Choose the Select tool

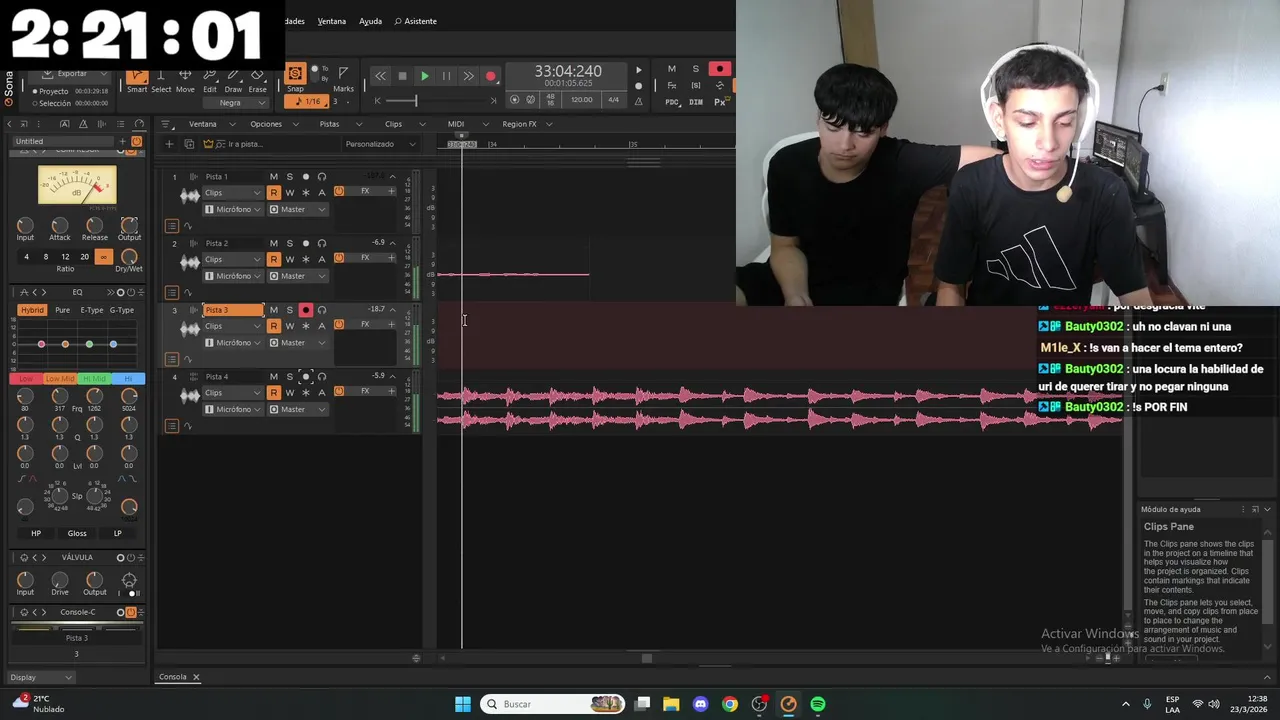pyautogui.click(x=161, y=80)
